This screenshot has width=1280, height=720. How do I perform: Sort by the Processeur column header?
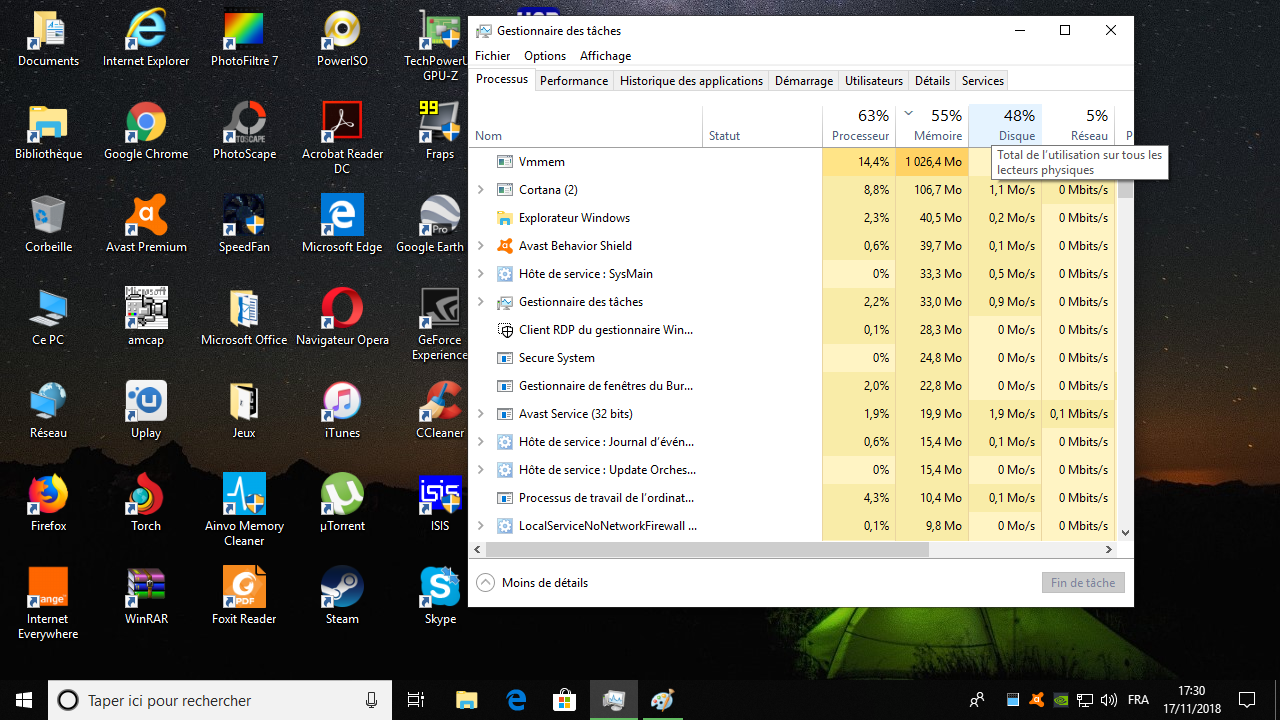(x=859, y=126)
